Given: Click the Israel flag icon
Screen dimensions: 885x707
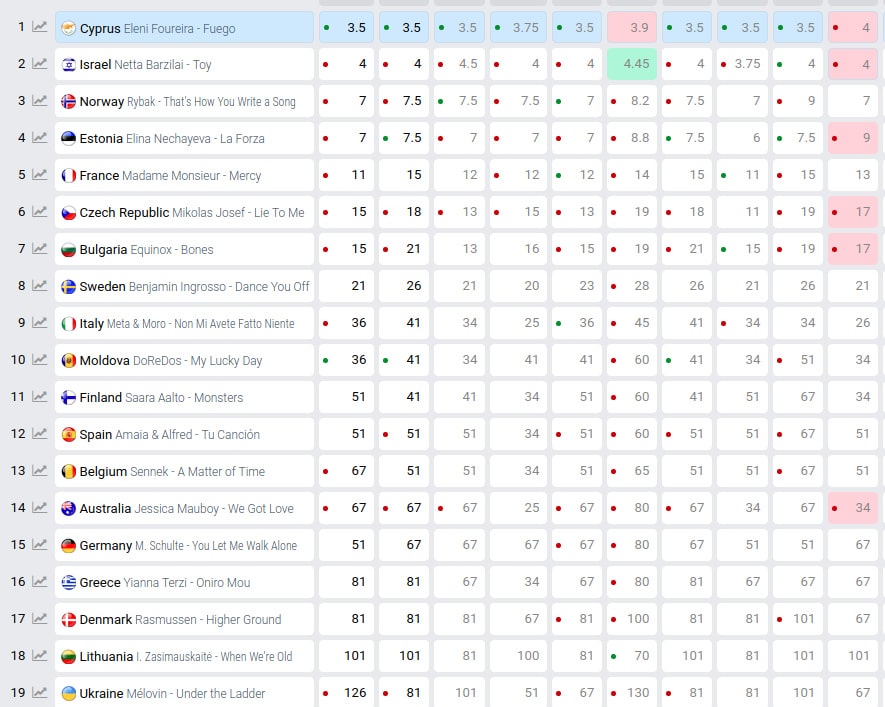Looking at the screenshot, I should 68,65.
